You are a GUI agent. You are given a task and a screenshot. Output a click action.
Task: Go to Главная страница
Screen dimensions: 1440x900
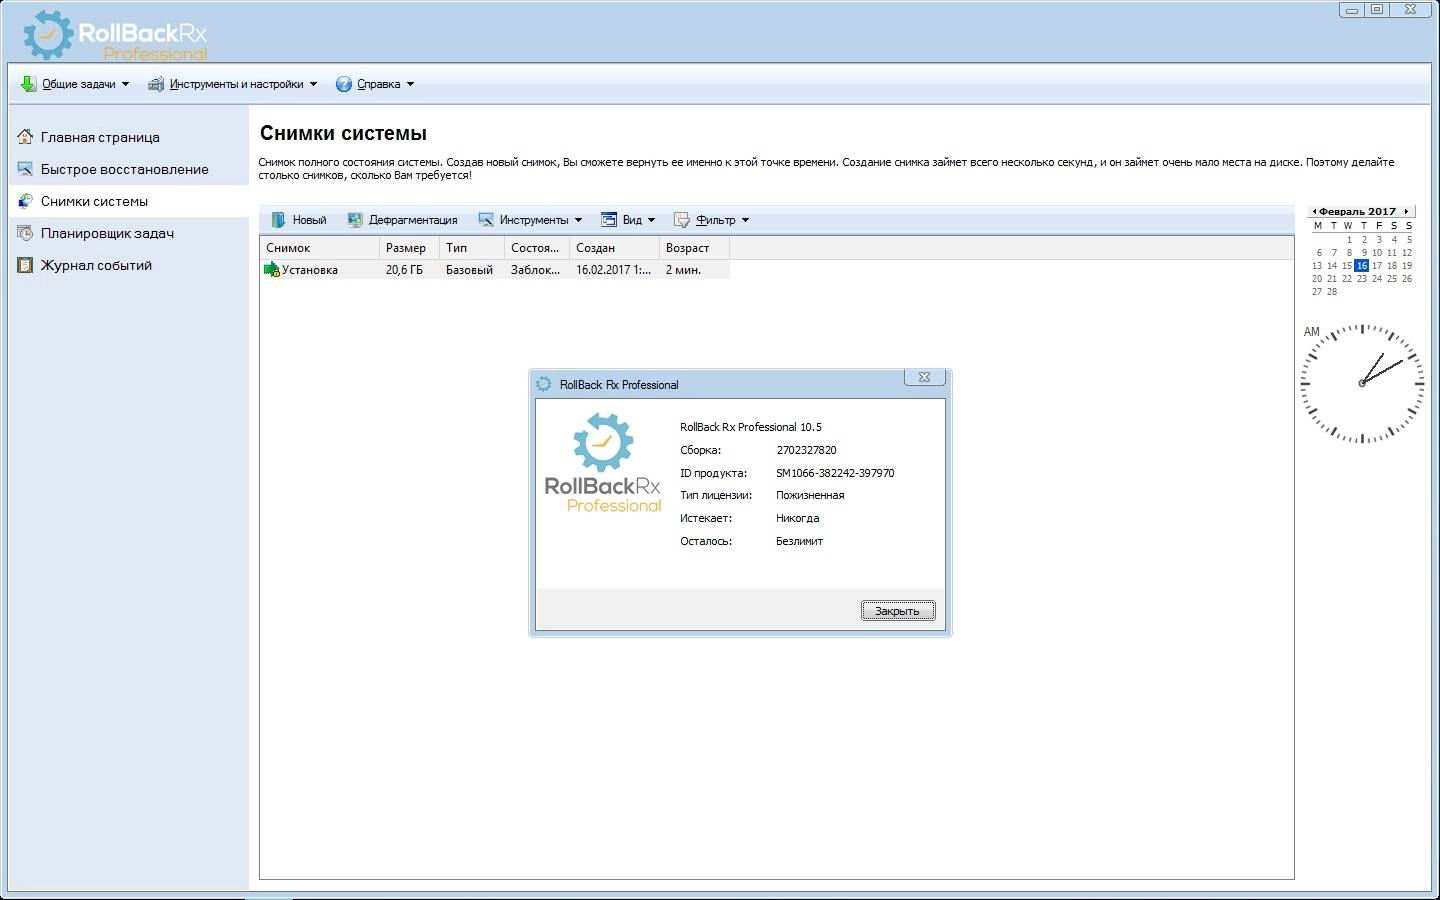tap(100, 137)
